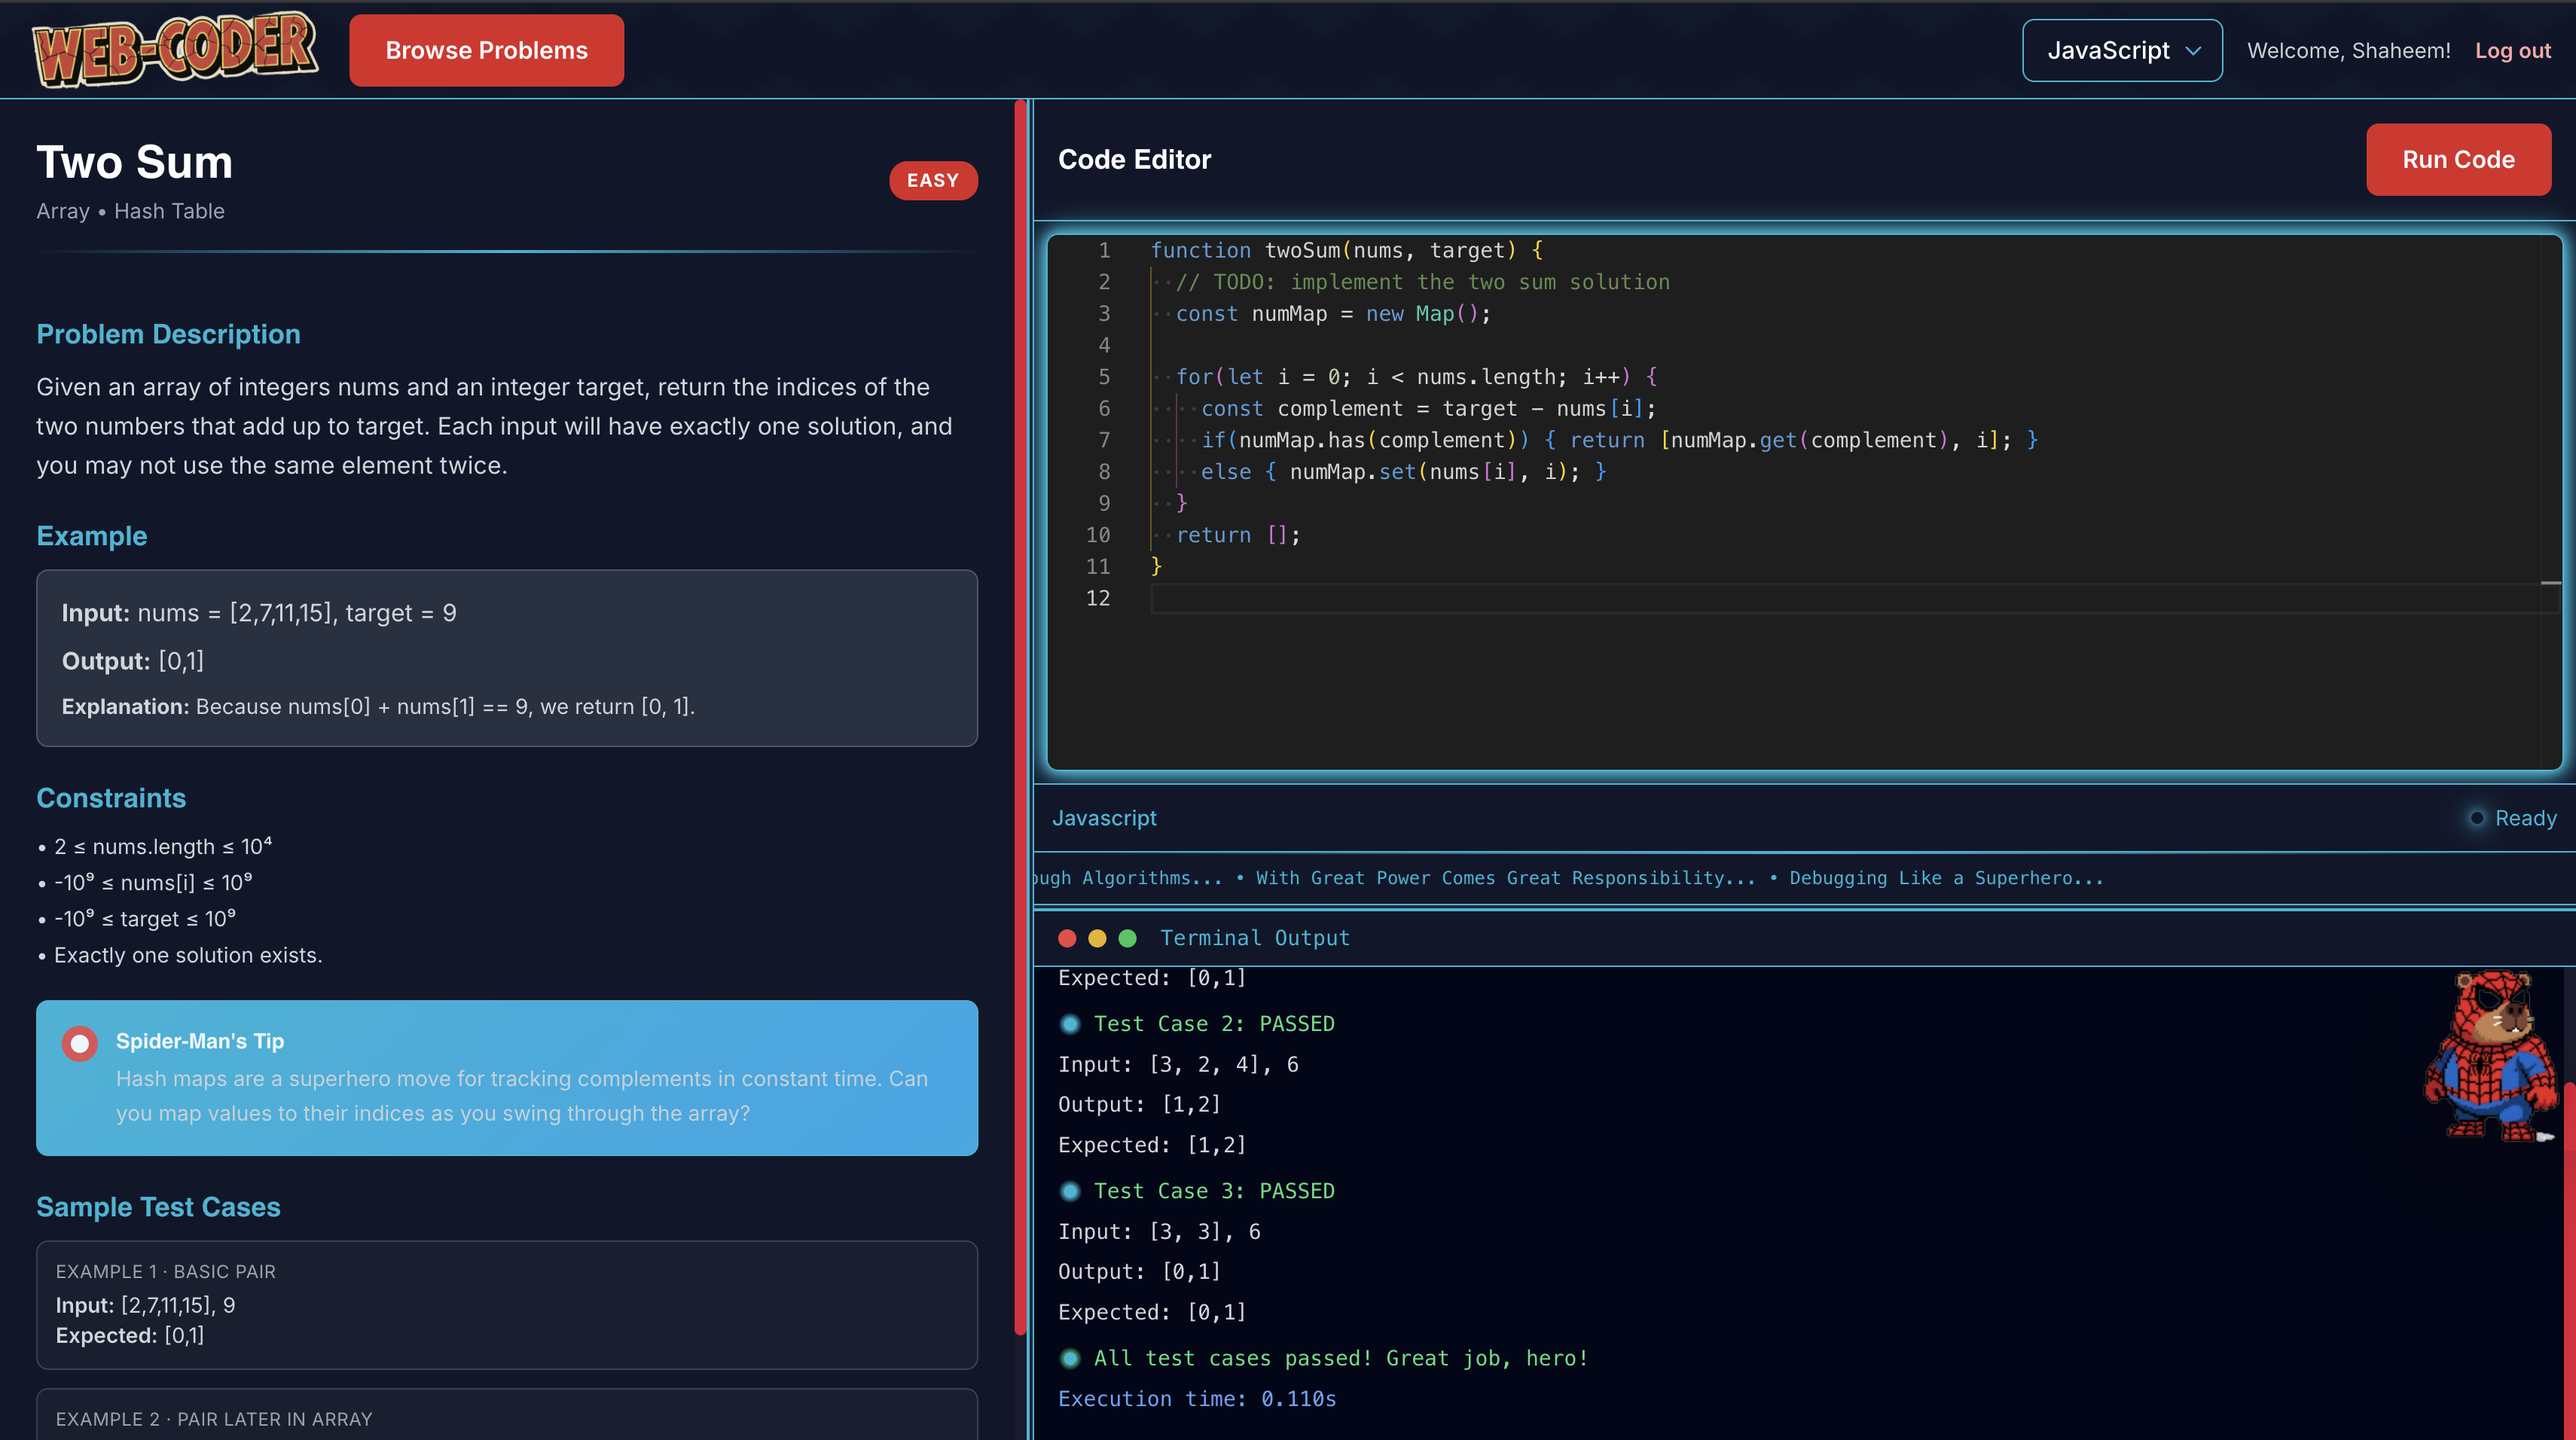2576x1440 pixels.
Task: Click the Log out link
Action: click(2512, 51)
